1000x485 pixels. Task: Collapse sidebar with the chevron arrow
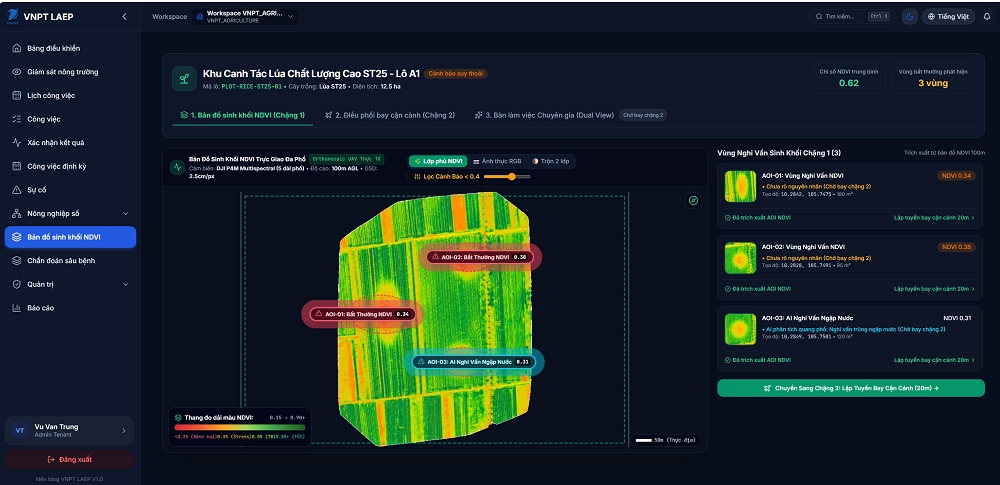(124, 17)
